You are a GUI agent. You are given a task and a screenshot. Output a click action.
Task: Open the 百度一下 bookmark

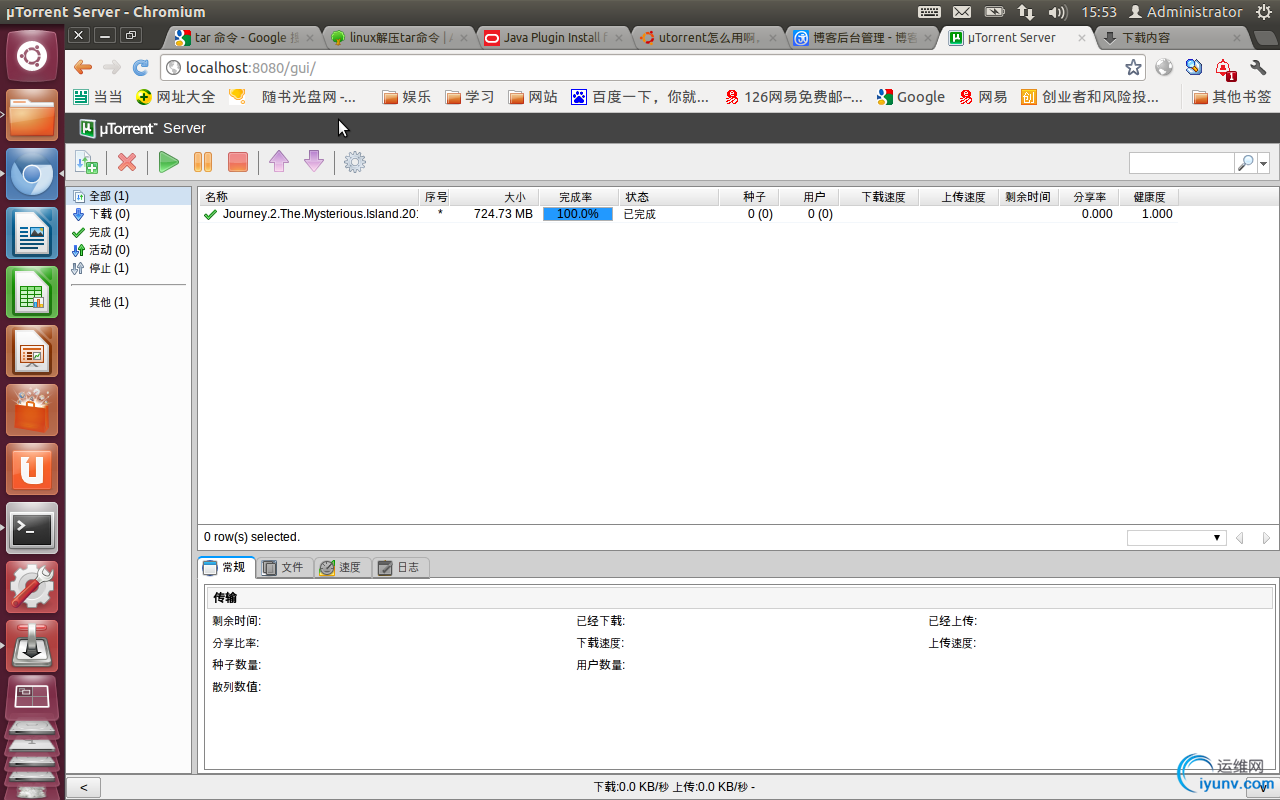pyautogui.click(x=640, y=97)
